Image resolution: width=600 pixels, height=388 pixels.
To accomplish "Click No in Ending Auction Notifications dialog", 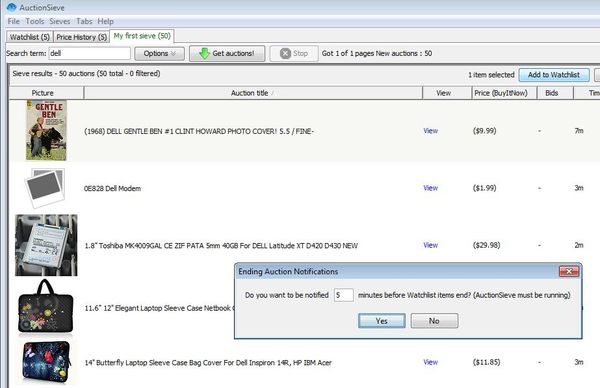I will click(434, 321).
